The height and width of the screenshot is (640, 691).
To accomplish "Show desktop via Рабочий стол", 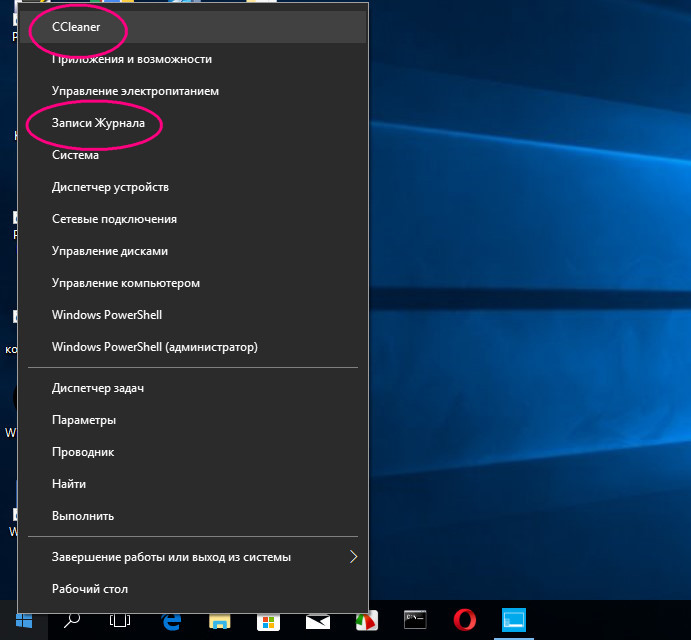I will click(193, 589).
